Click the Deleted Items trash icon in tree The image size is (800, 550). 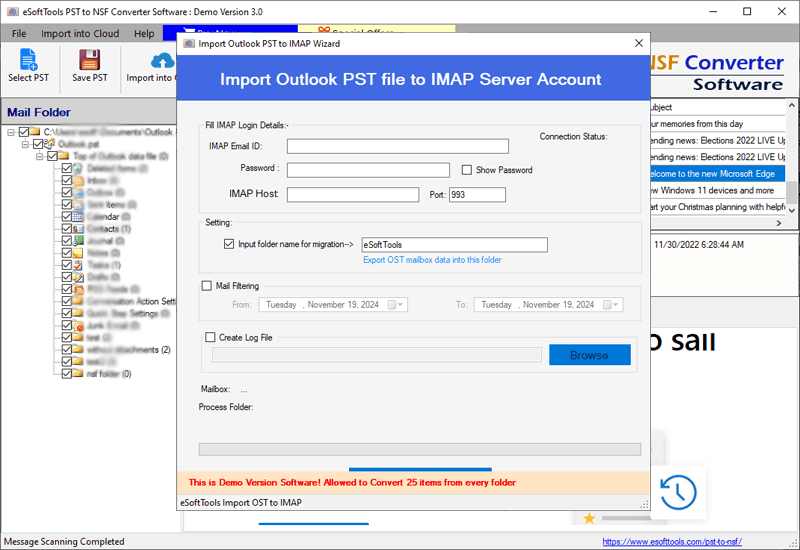tap(78, 168)
